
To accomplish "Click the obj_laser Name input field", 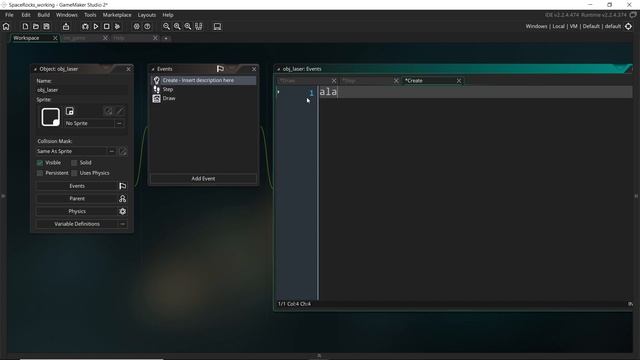I will click(x=82, y=90).
